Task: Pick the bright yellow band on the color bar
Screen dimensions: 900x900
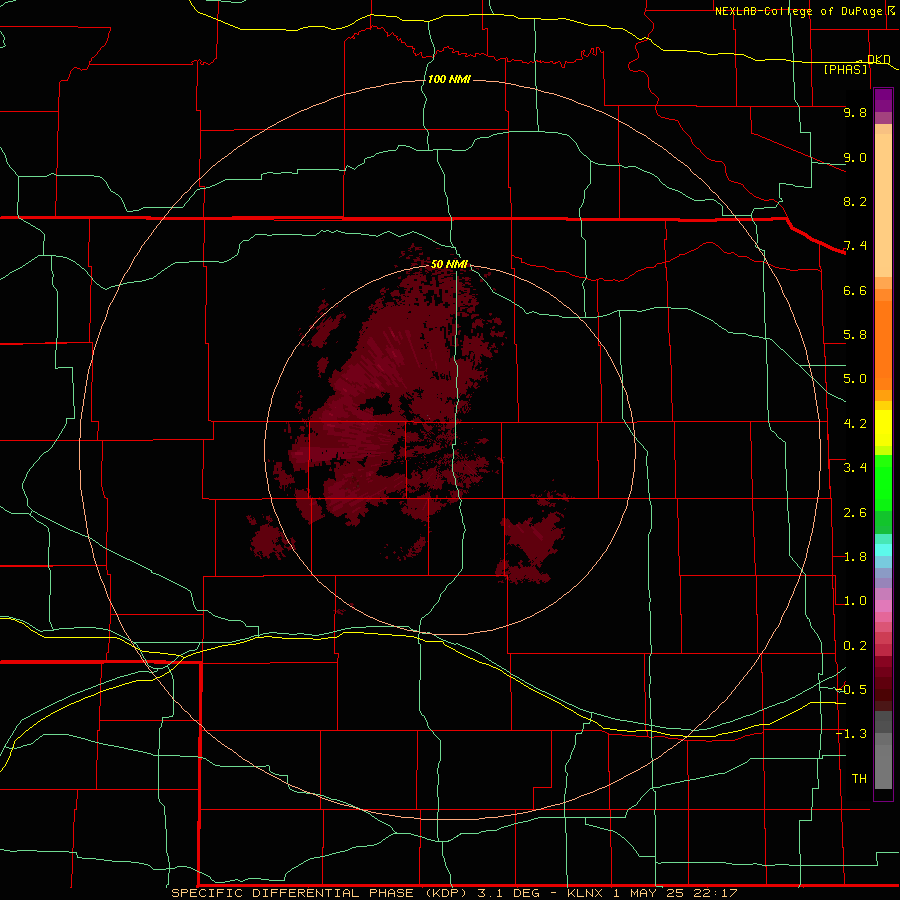Action: [883, 428]
